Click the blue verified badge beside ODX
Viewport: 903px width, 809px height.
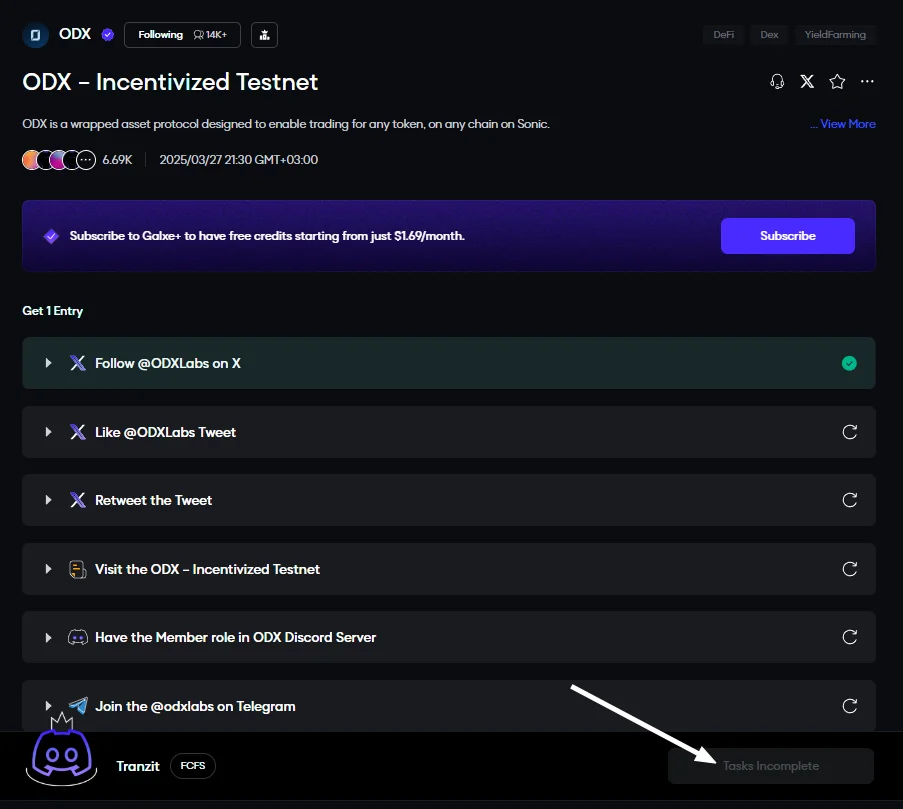(x=108, y=35)
